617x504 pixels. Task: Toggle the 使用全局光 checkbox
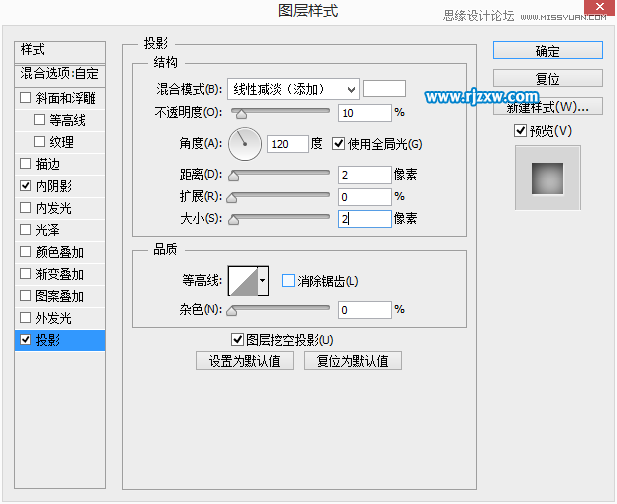[x=338, y=144]
